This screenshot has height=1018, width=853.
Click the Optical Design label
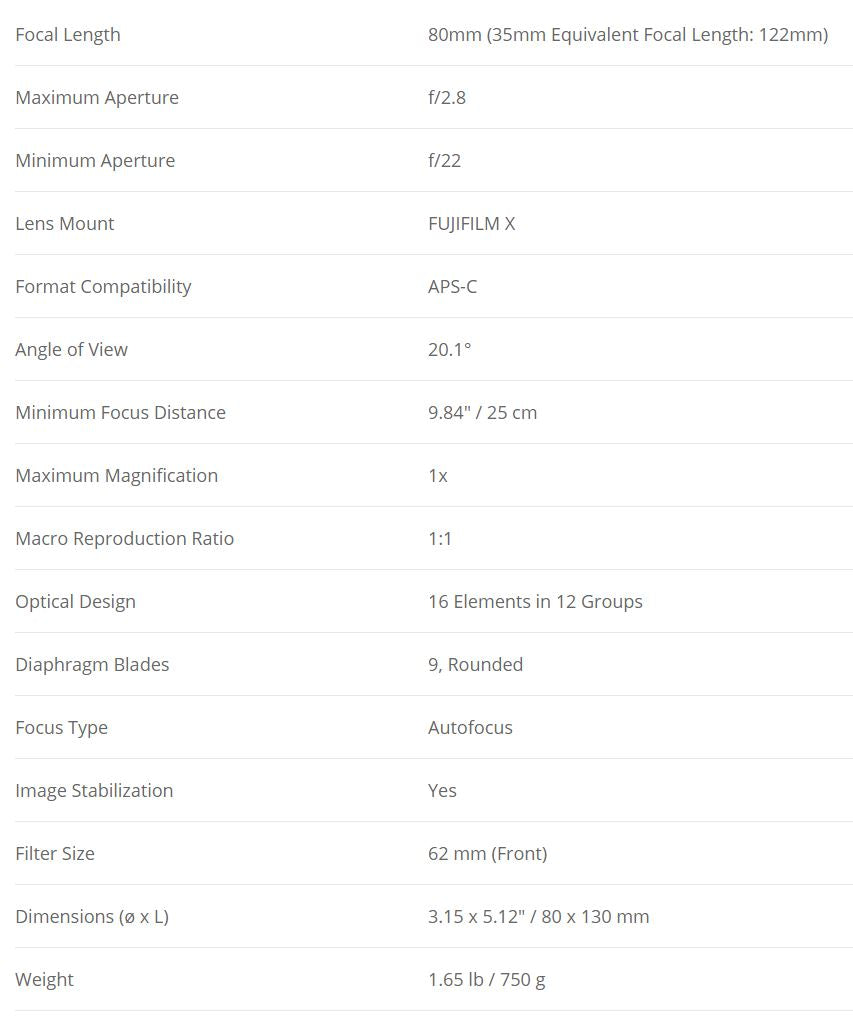pos(75,602)
